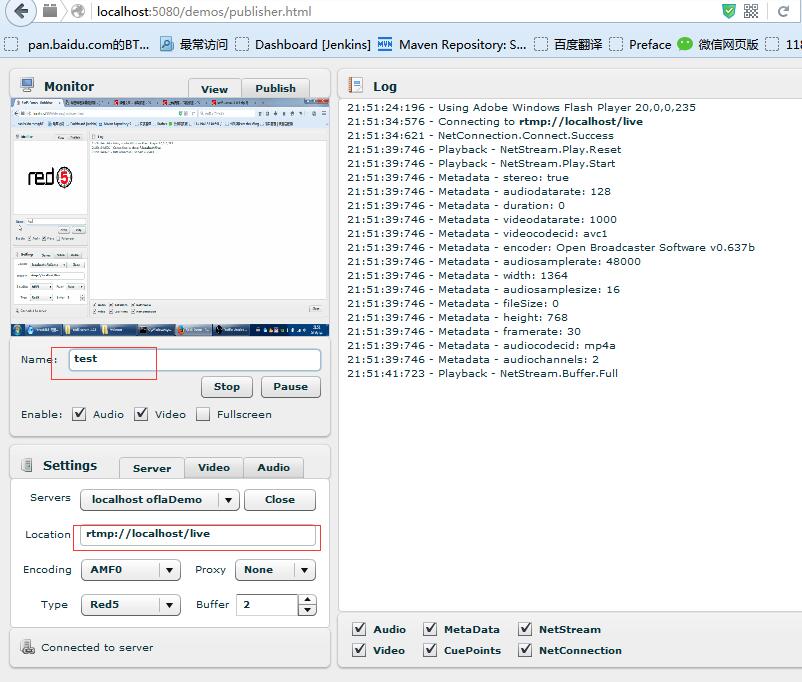Viewport: 802px width, 682px height.
Task: Toggle Video log filter checkbox
Action: (x=360, y=650)
